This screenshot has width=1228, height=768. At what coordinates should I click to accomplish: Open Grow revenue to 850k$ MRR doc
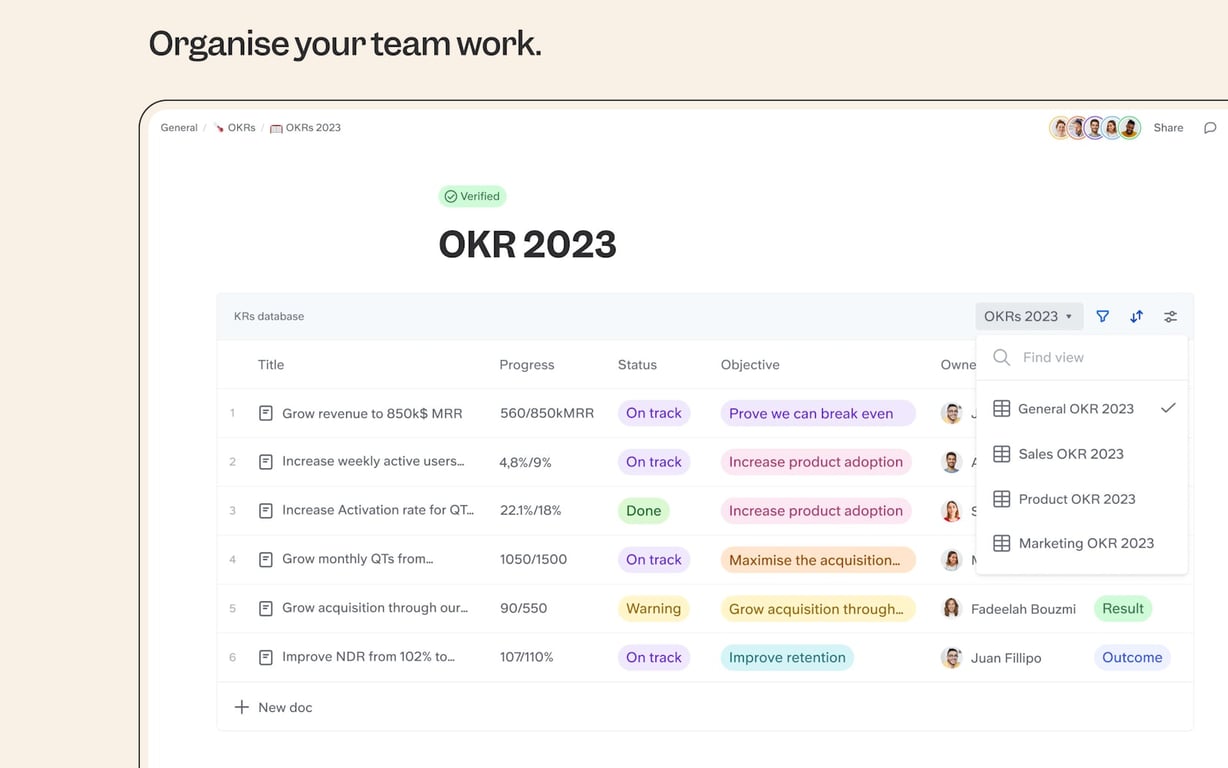point(372,413)
